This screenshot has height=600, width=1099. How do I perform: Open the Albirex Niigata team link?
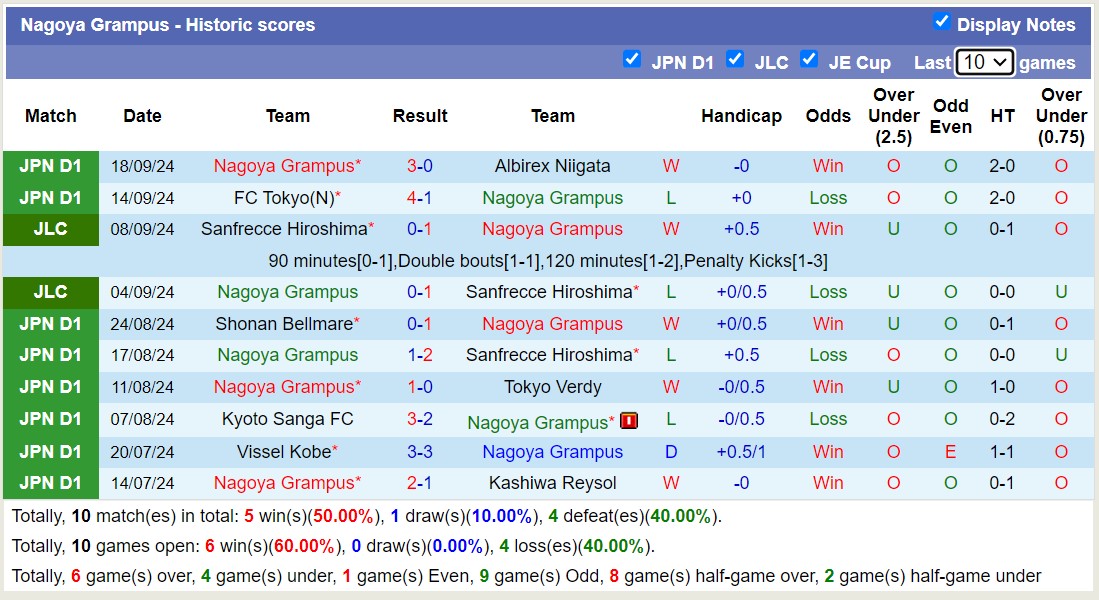click(552, 166)
